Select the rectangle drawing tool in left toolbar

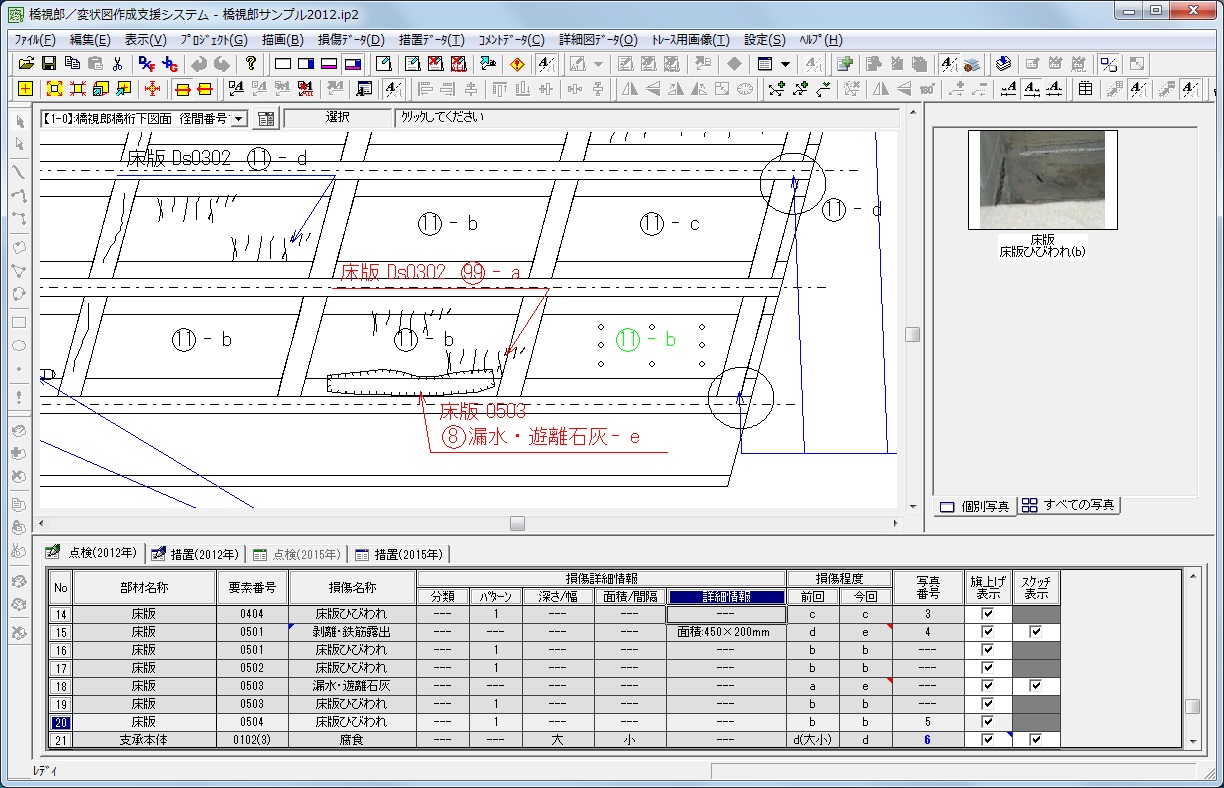pos(18,322)
